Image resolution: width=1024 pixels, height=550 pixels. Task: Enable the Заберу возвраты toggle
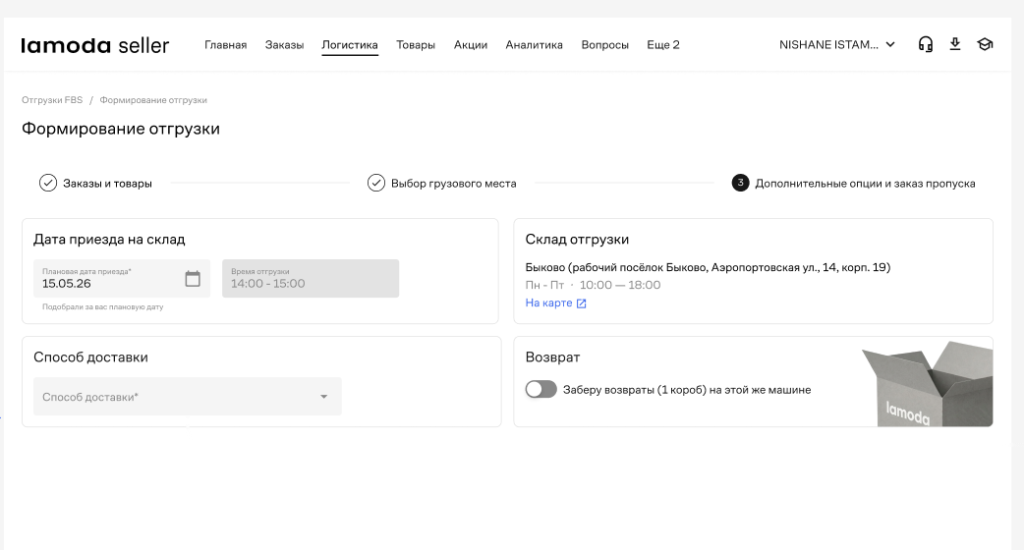pos(541,389)
